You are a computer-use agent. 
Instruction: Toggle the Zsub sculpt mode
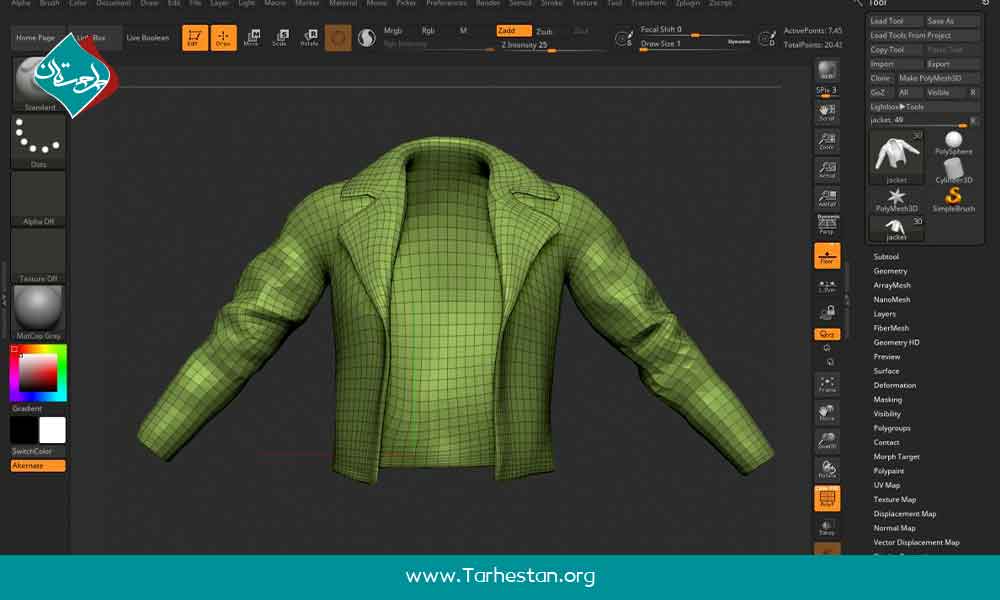pyautogui.click(x=544, y=31)
